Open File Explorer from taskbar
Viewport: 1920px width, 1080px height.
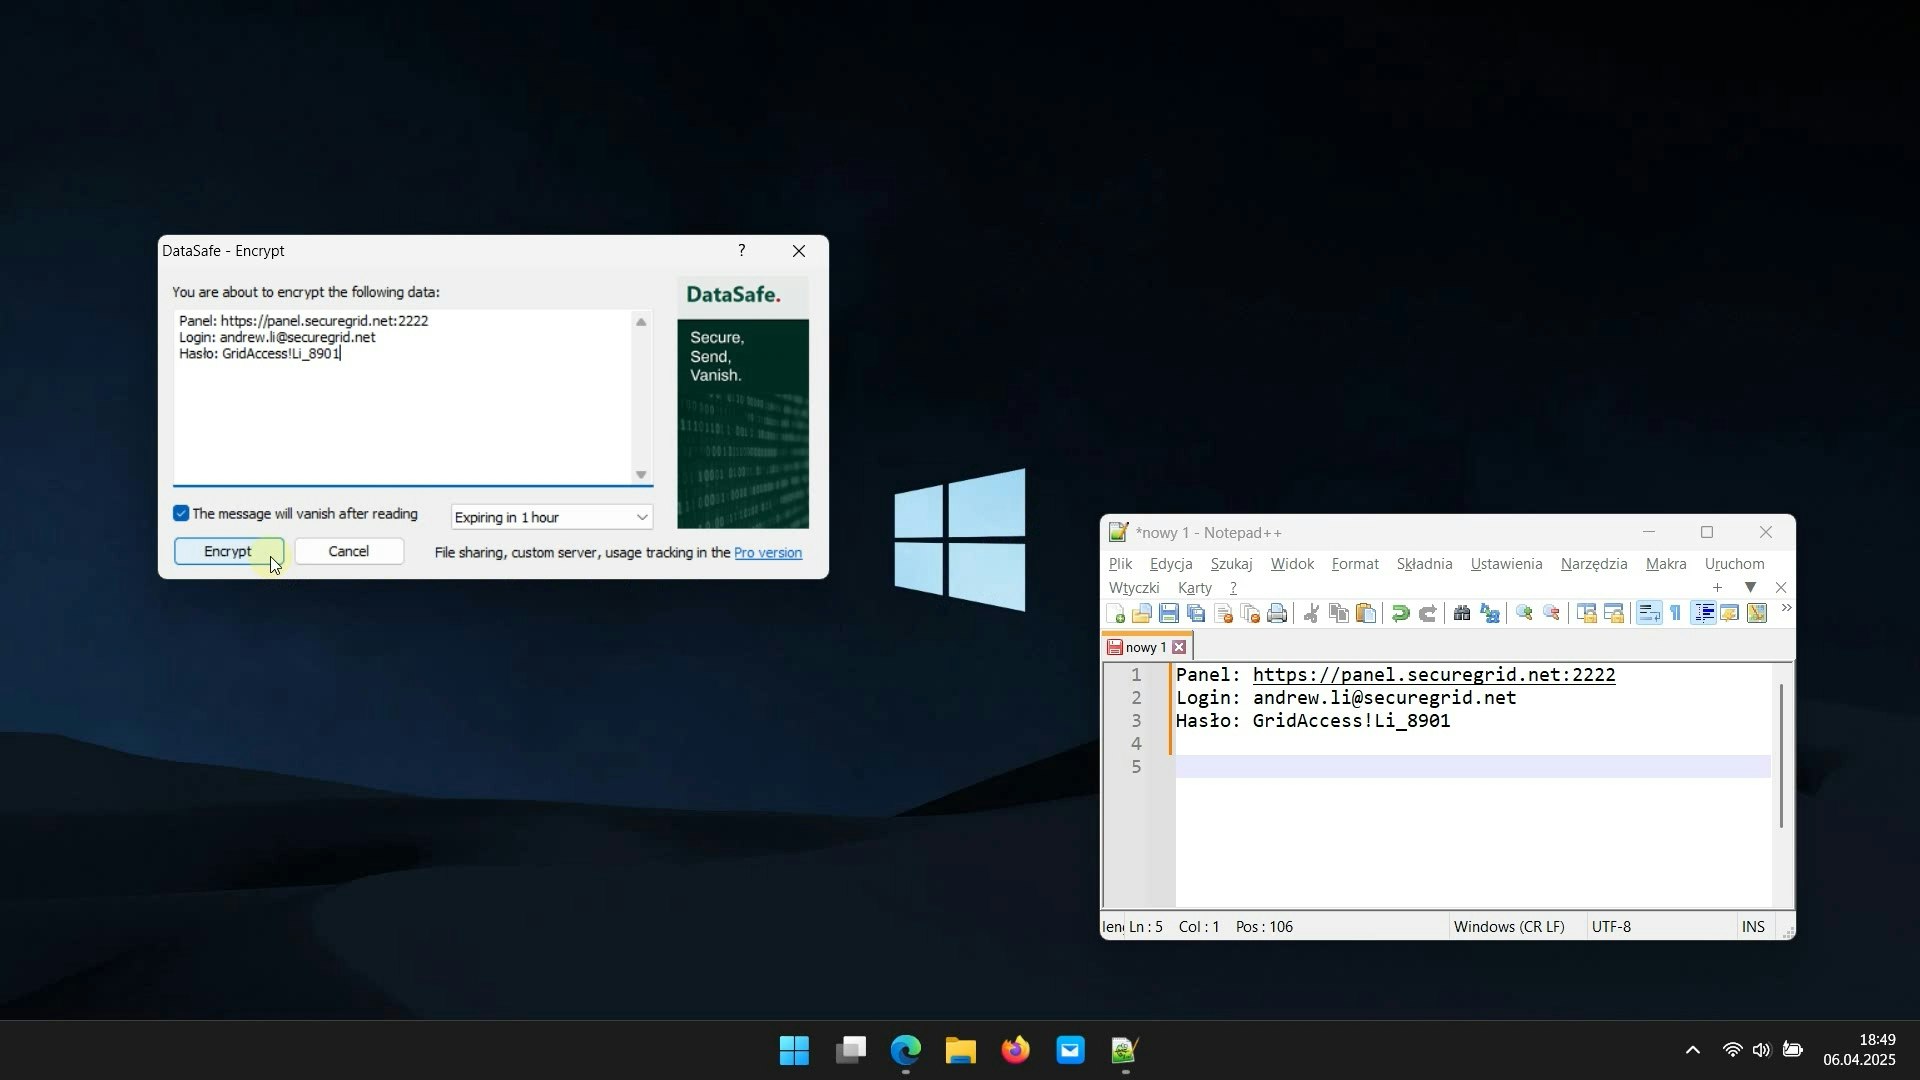(x=960, y=1051)
